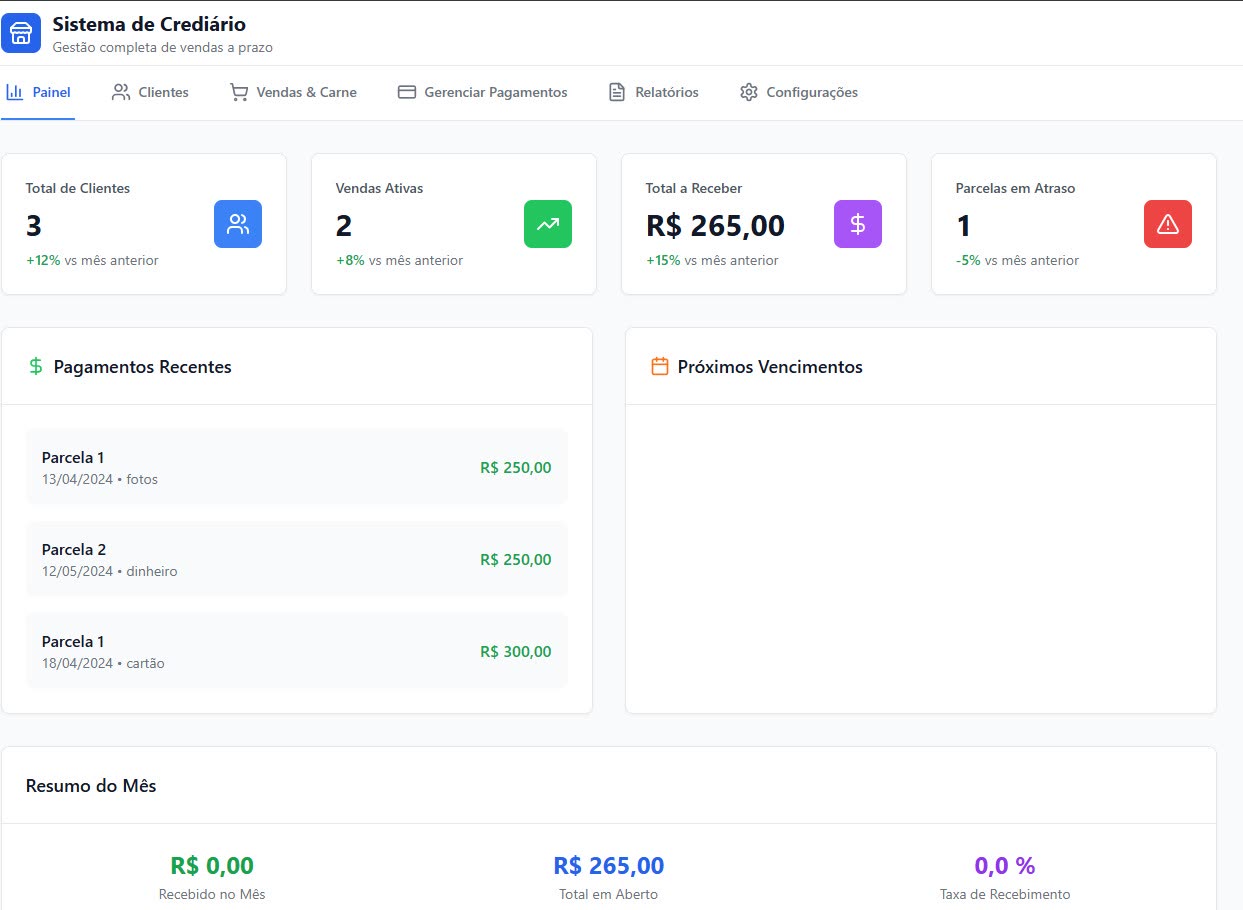The height and width of the screenshot is (910, 1243).
Task: Click the red warning triangle icon
Action: (1168, 224)
